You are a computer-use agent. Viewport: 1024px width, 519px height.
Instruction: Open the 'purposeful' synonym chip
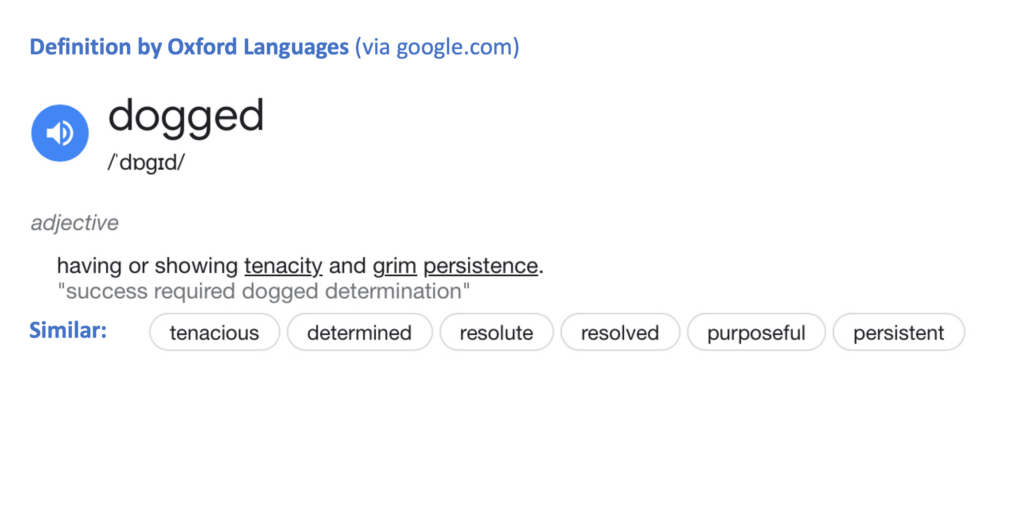[x=756, y=333]
